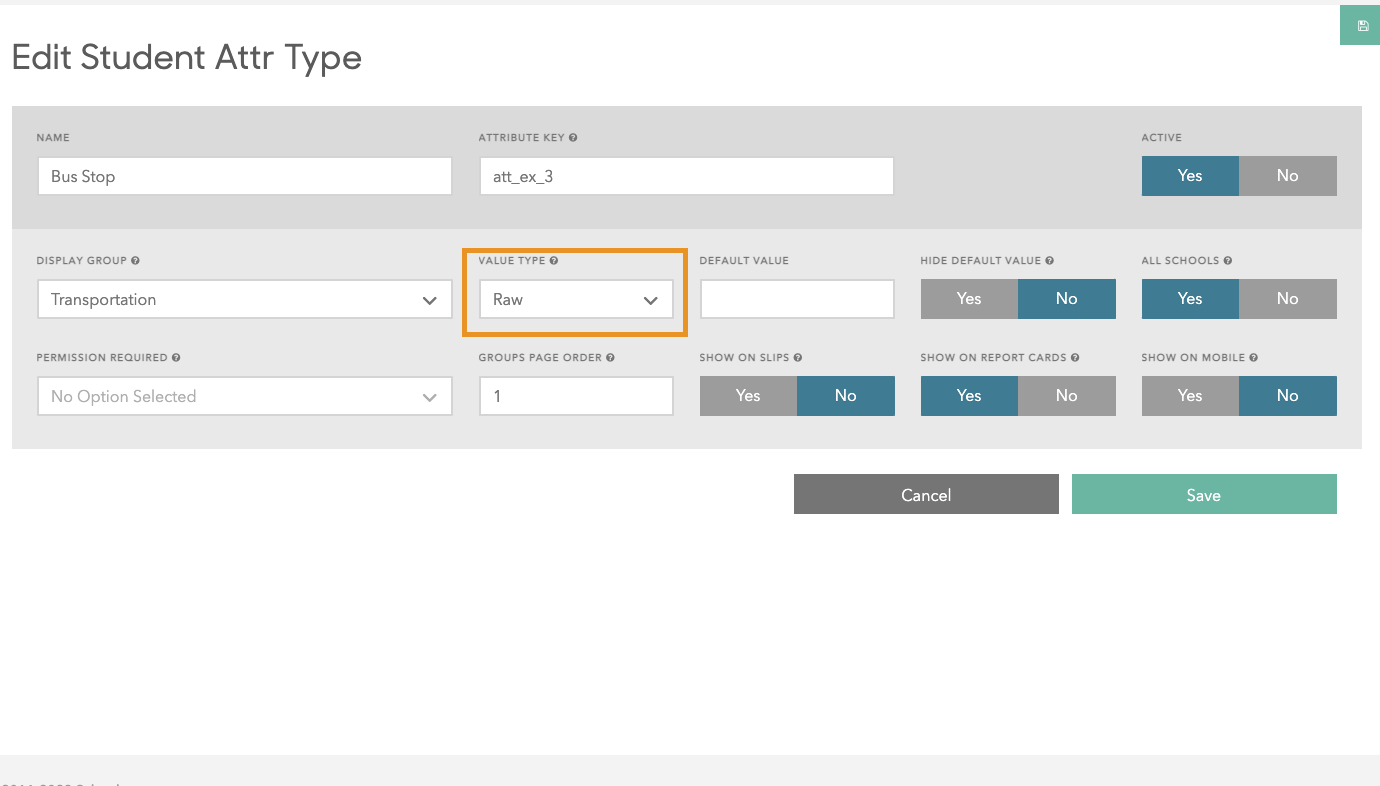
Task: Click help icon next to Attribute Key
Action: [x=573, y=138]
